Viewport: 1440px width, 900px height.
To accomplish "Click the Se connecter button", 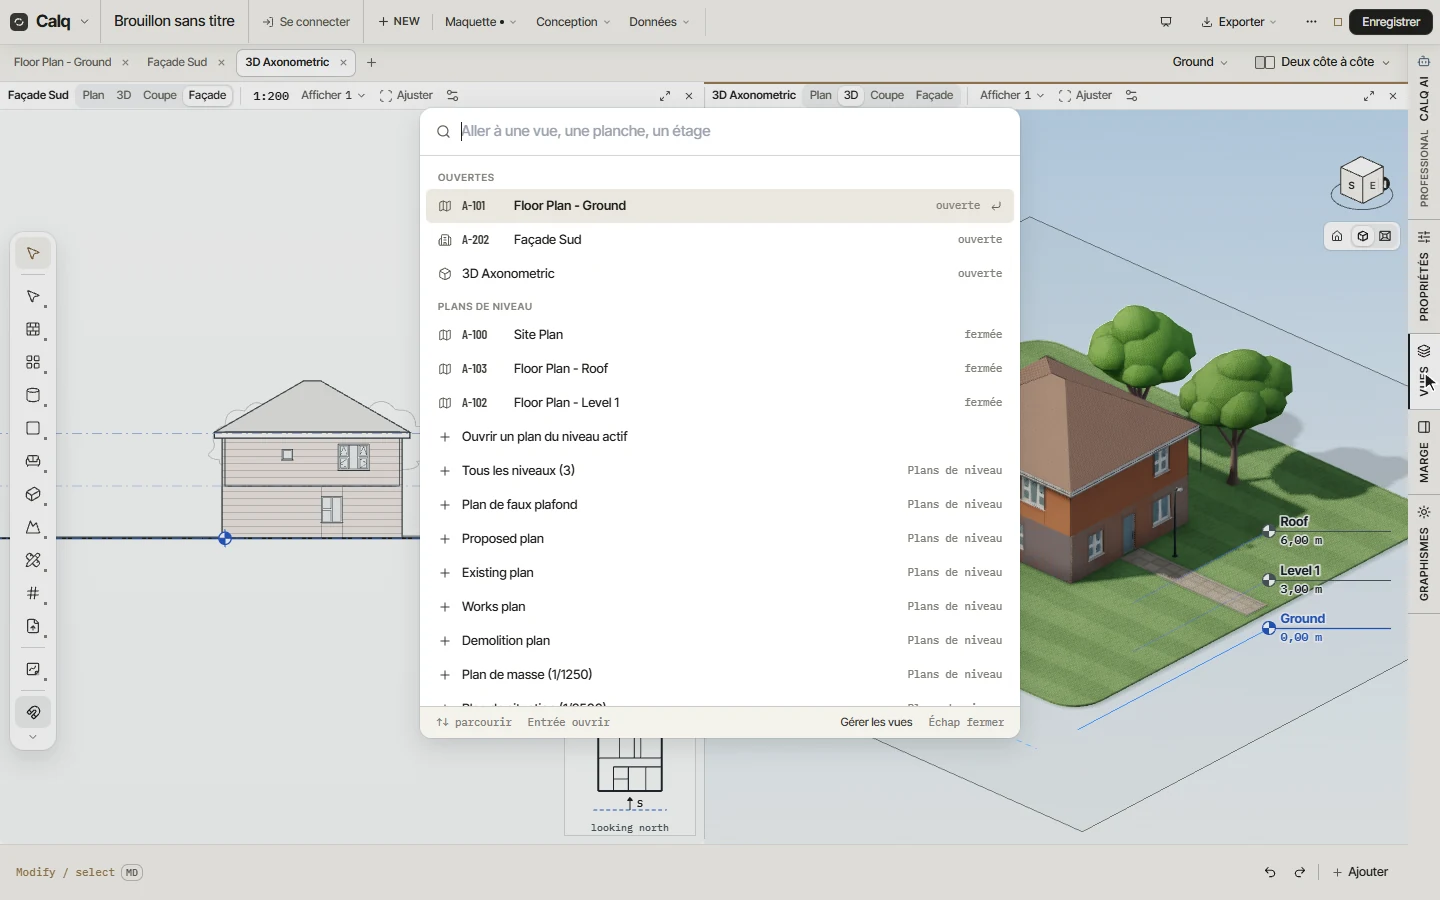I will 306,22.
